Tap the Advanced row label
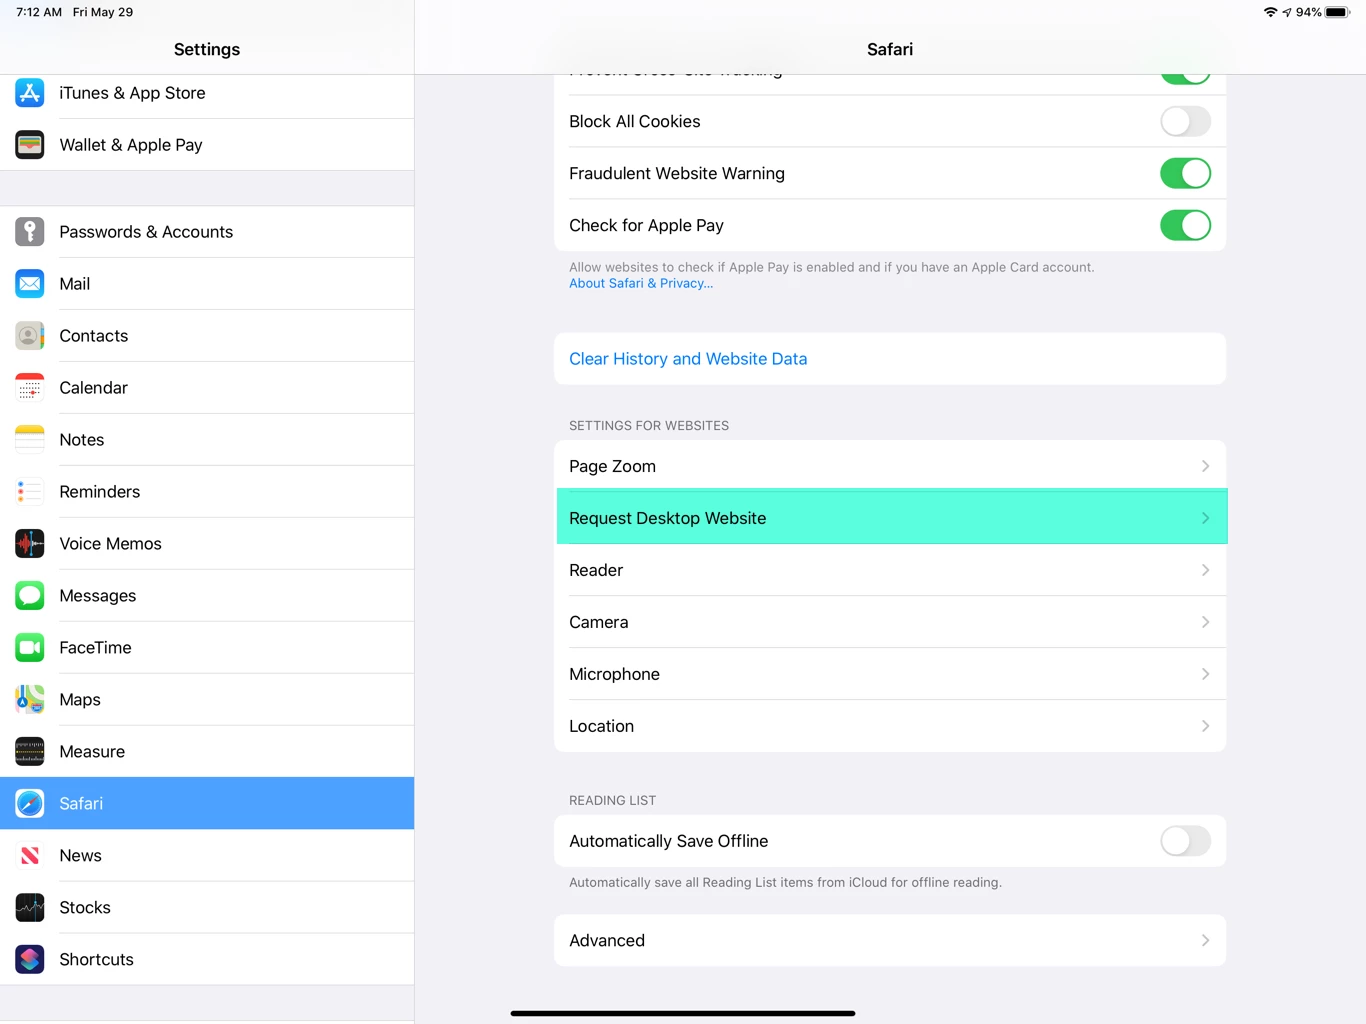Viewport: 1366px width, 1024px height. 607,941
